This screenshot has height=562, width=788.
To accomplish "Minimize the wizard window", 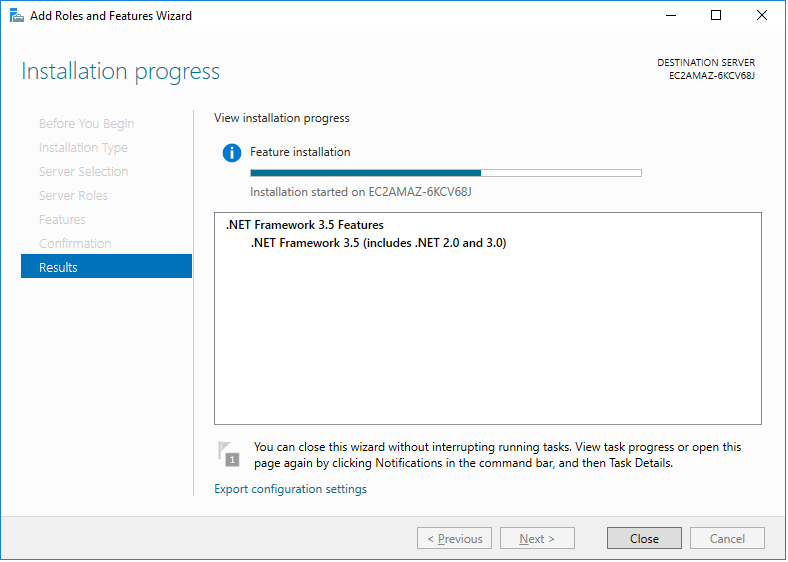I will [670, 16].
